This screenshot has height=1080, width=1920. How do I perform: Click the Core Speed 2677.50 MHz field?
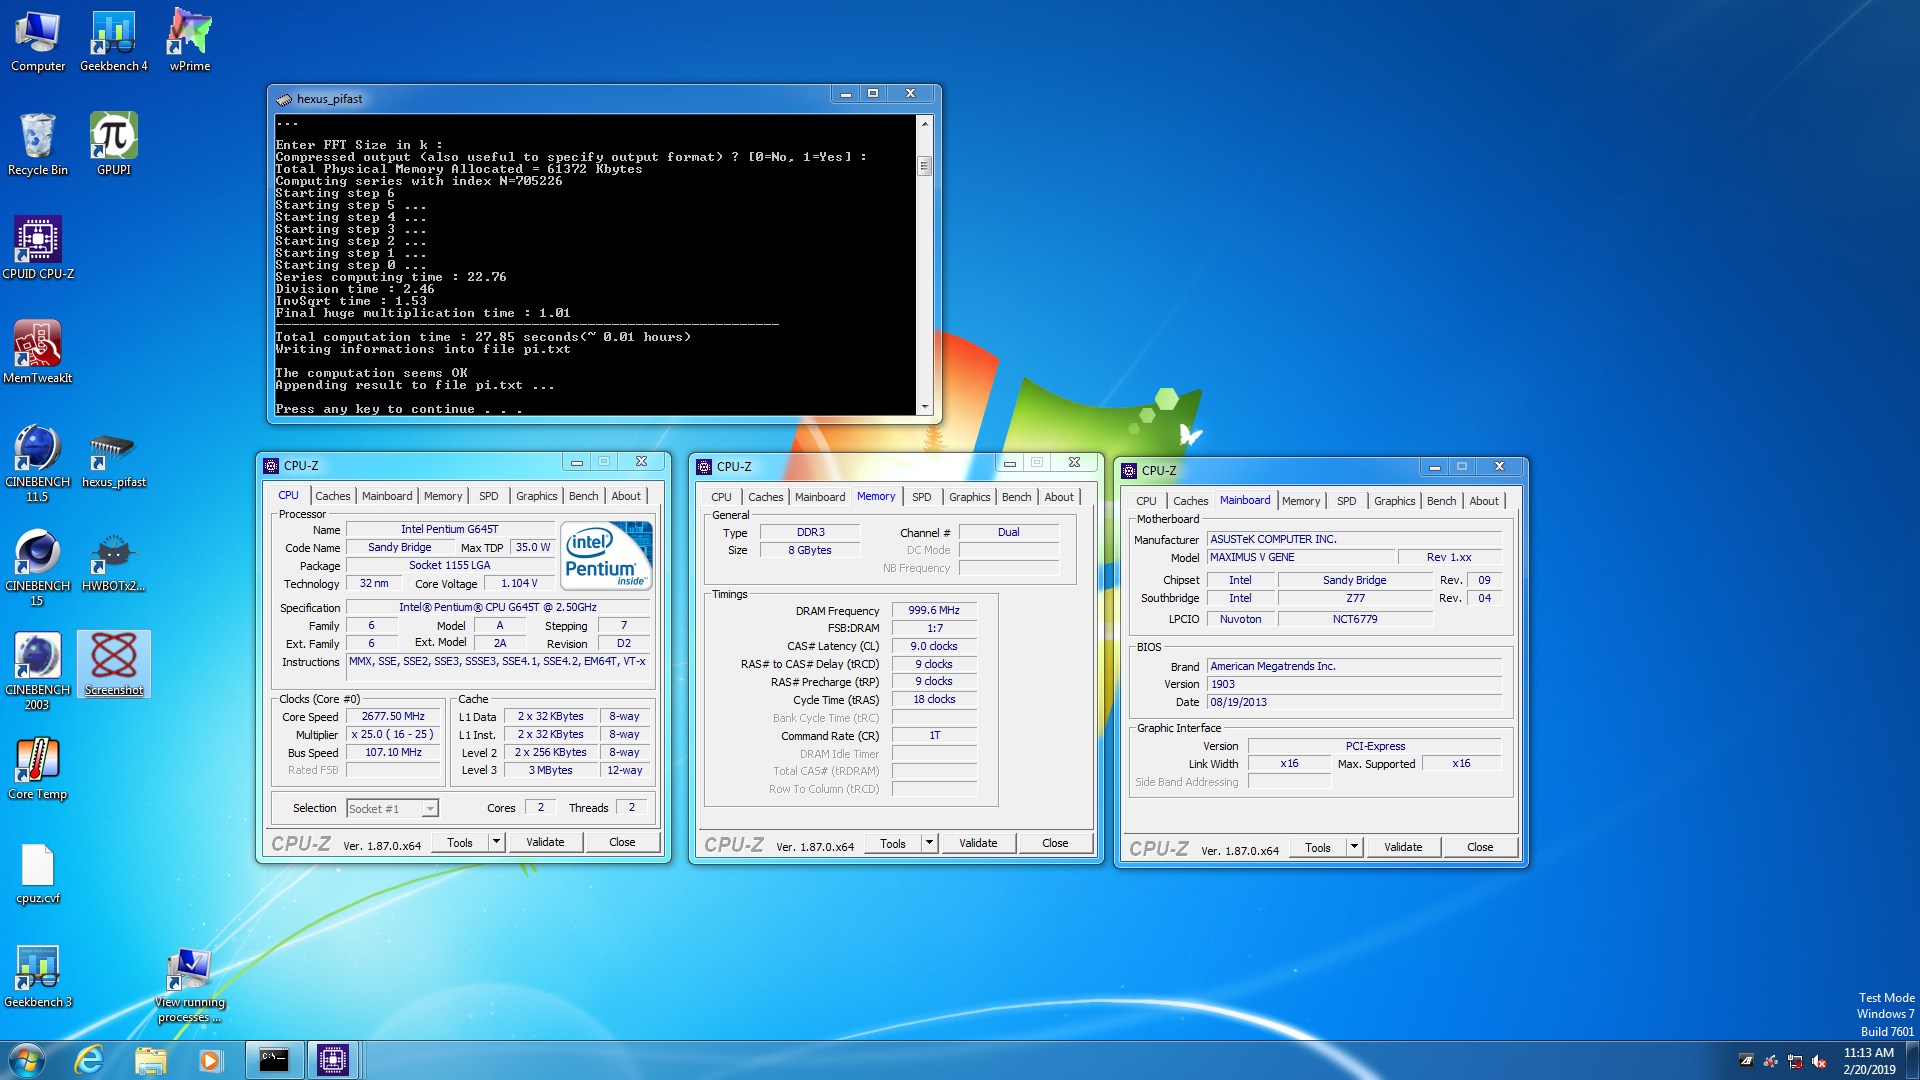(393, 716)
